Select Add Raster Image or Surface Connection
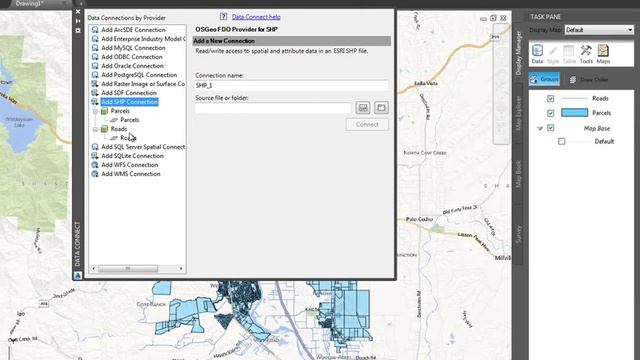640x360 pixels. point(143,84)
